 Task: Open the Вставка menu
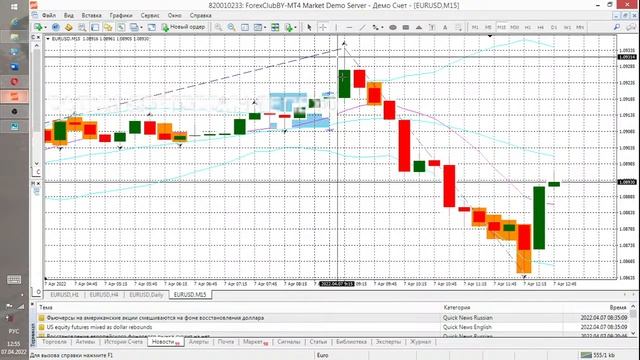click(91, 16)
